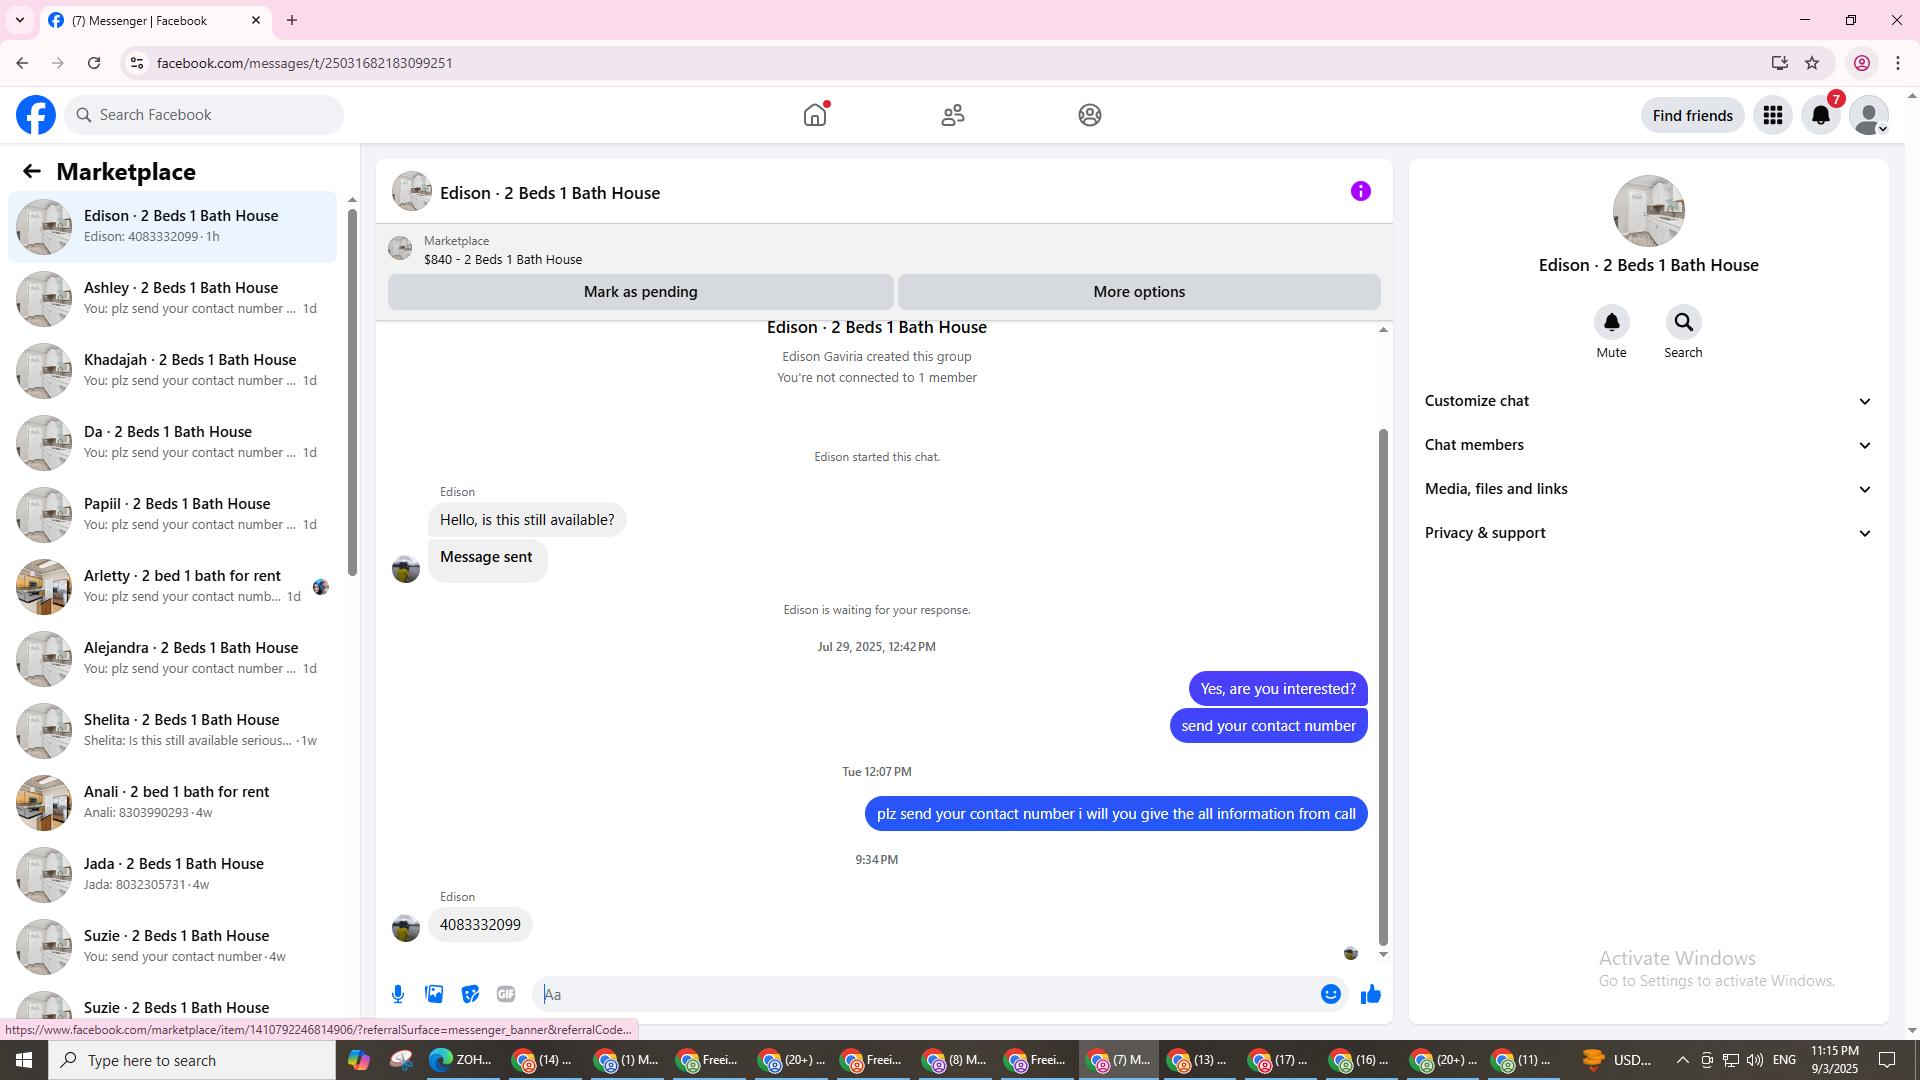Click More options button
Viewport: 1920px width, 1080px height.
(1139, 292)
